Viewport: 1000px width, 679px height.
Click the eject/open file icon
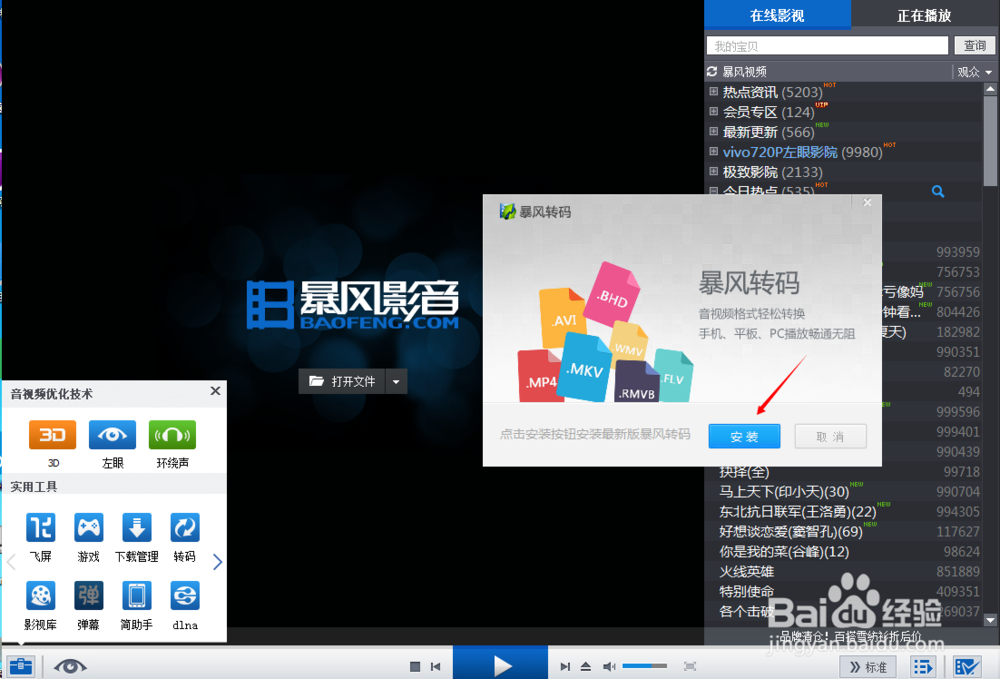[x=585, y=667]
